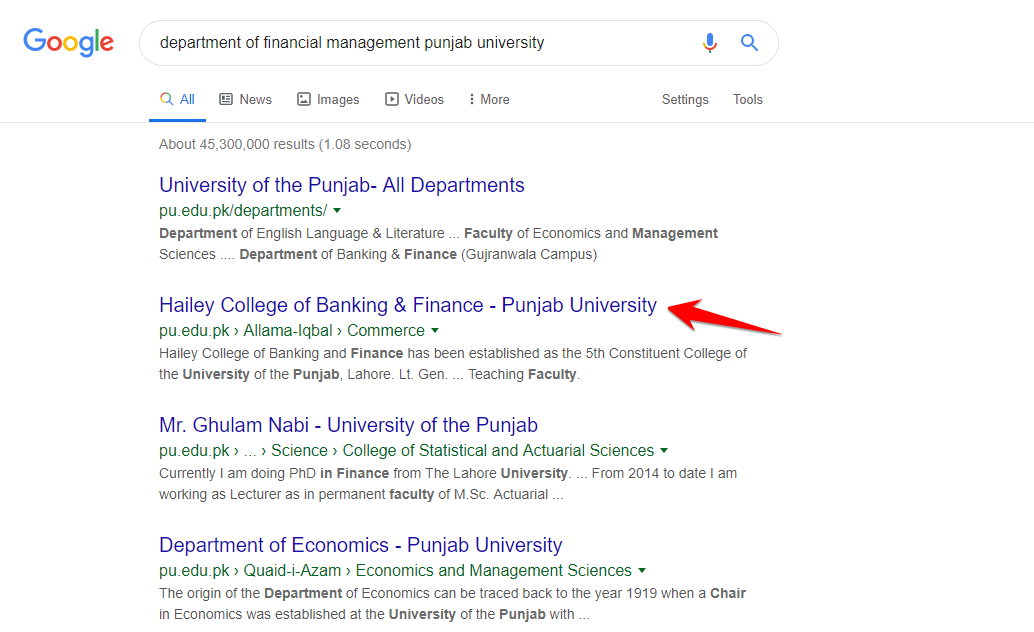Expand arrow next to pu.edu.pk/departments/ URL
This screenshot has width=1034, height=632.
tap(337, 211)
